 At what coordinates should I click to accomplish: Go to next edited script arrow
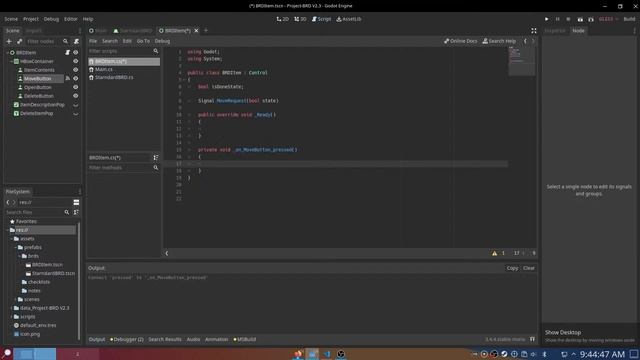pyautogui.click(x=533, y=41)
